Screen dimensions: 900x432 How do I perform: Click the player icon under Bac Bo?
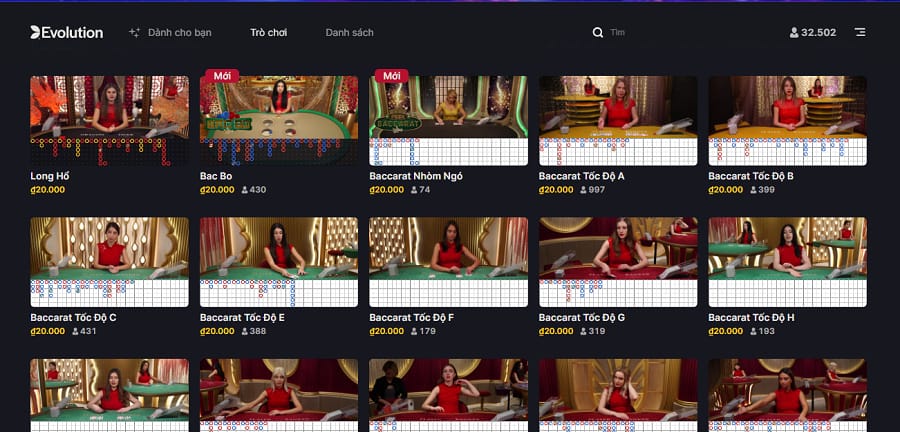[245, 190]
